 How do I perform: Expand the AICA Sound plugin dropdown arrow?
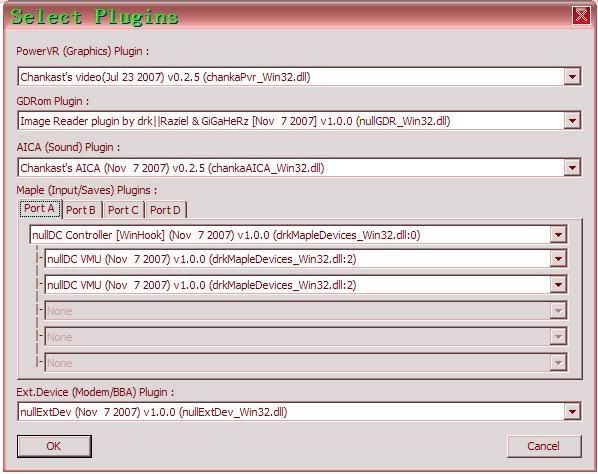[572, 167]
